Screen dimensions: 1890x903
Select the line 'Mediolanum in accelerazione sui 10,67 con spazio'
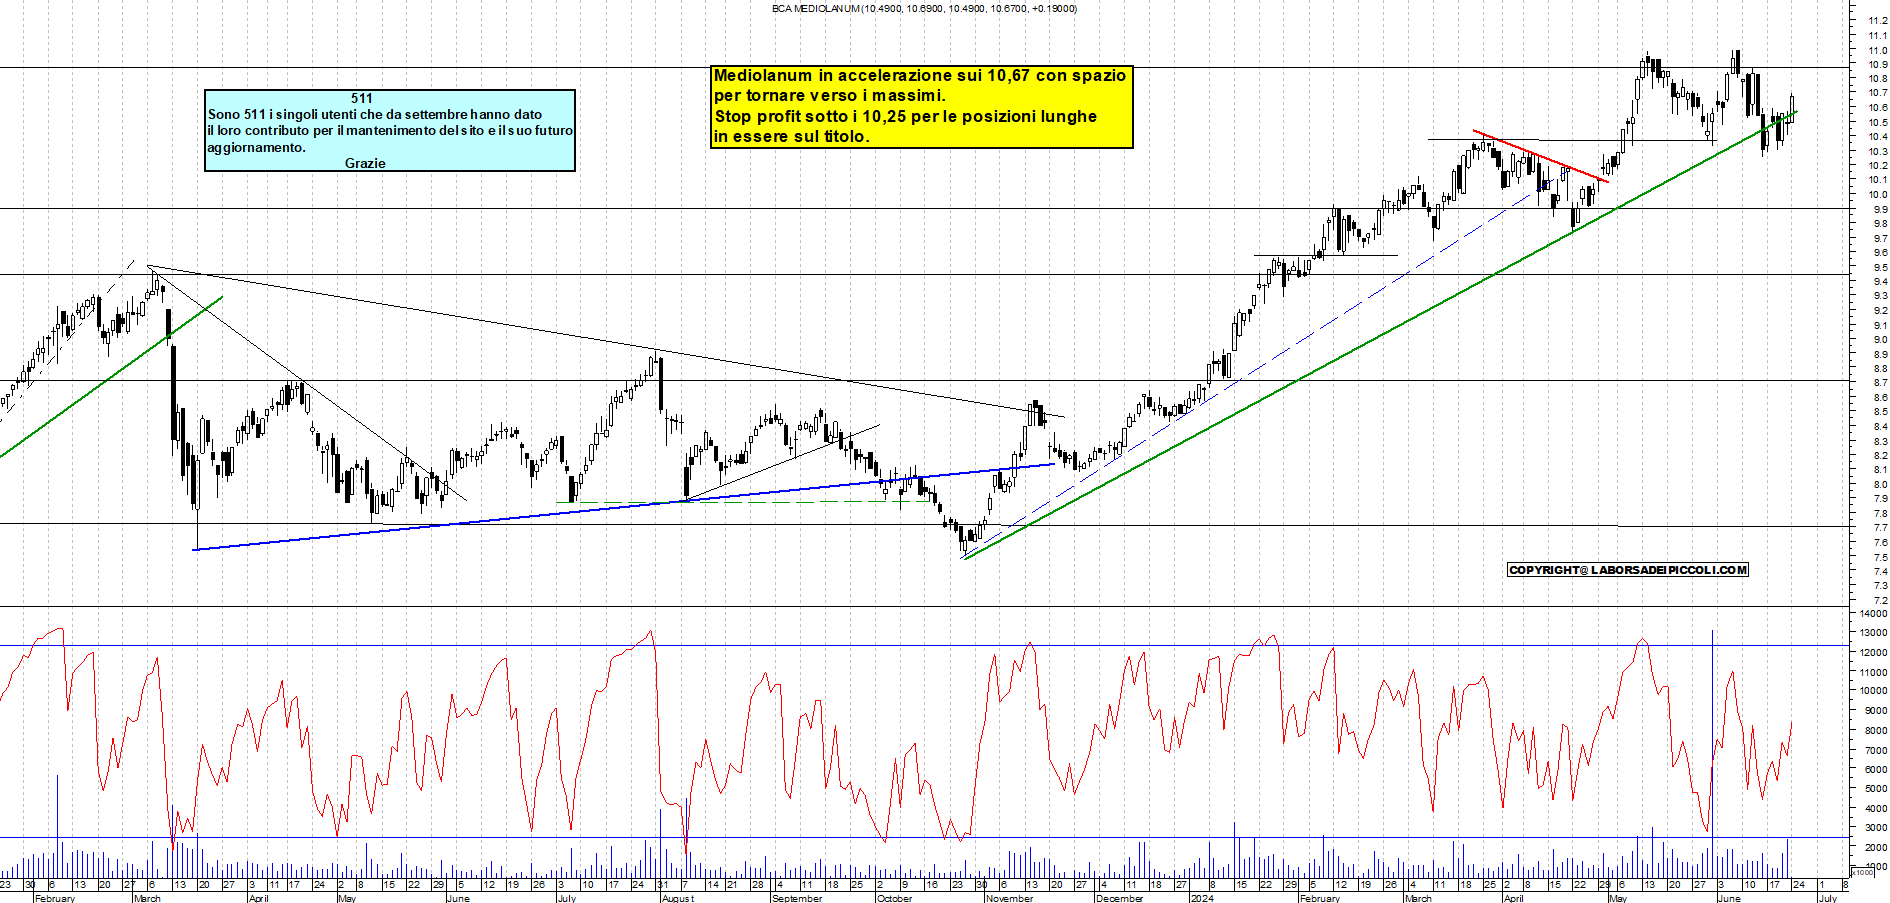pos(920,75)
